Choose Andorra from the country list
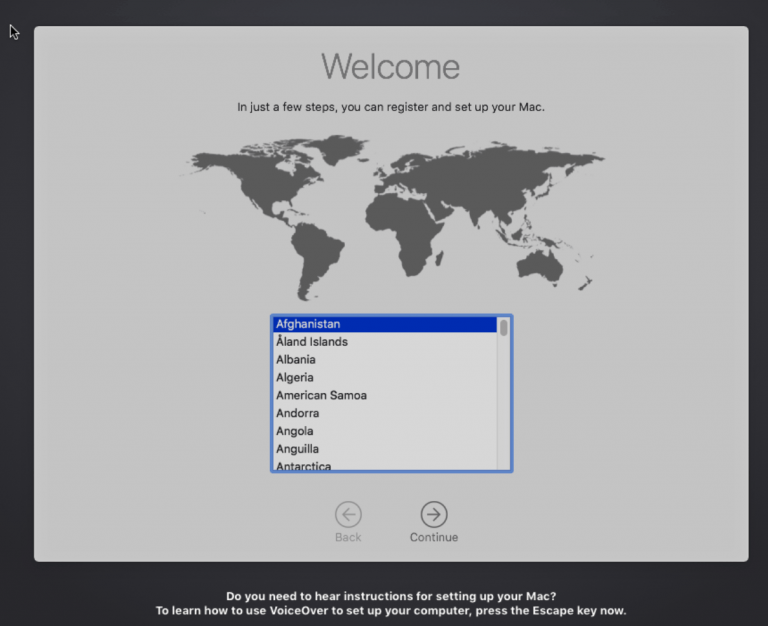Screen dimensions: 768x626 pyautogui.click(x=298, y=414)
